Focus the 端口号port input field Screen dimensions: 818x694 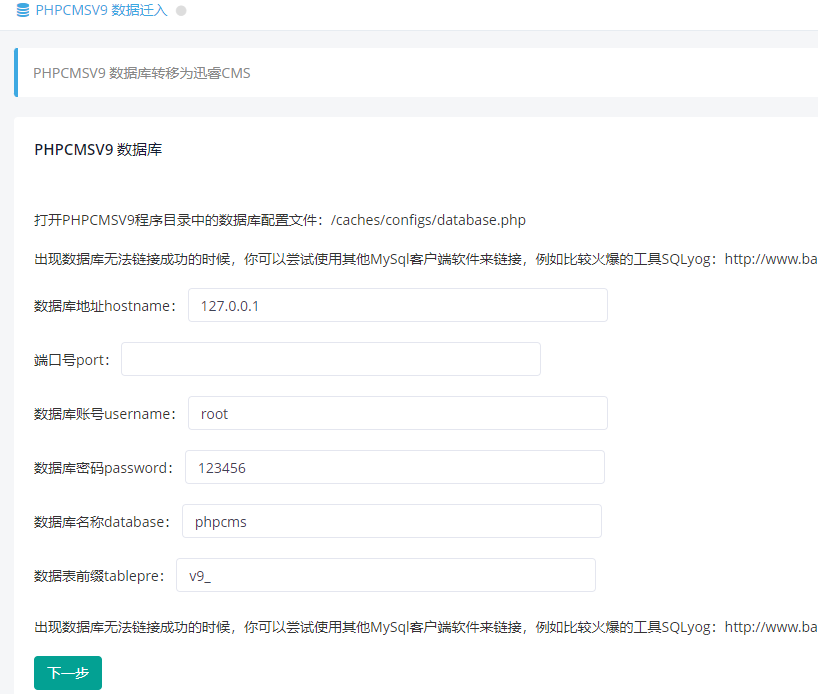click(x=331, y=359)
